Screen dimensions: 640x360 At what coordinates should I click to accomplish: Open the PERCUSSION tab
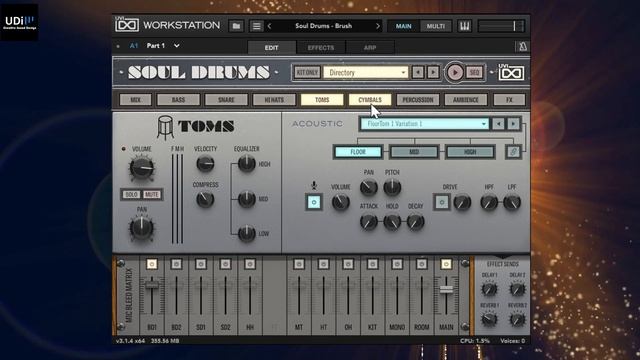pyautogui.click(x=418, y=100)
